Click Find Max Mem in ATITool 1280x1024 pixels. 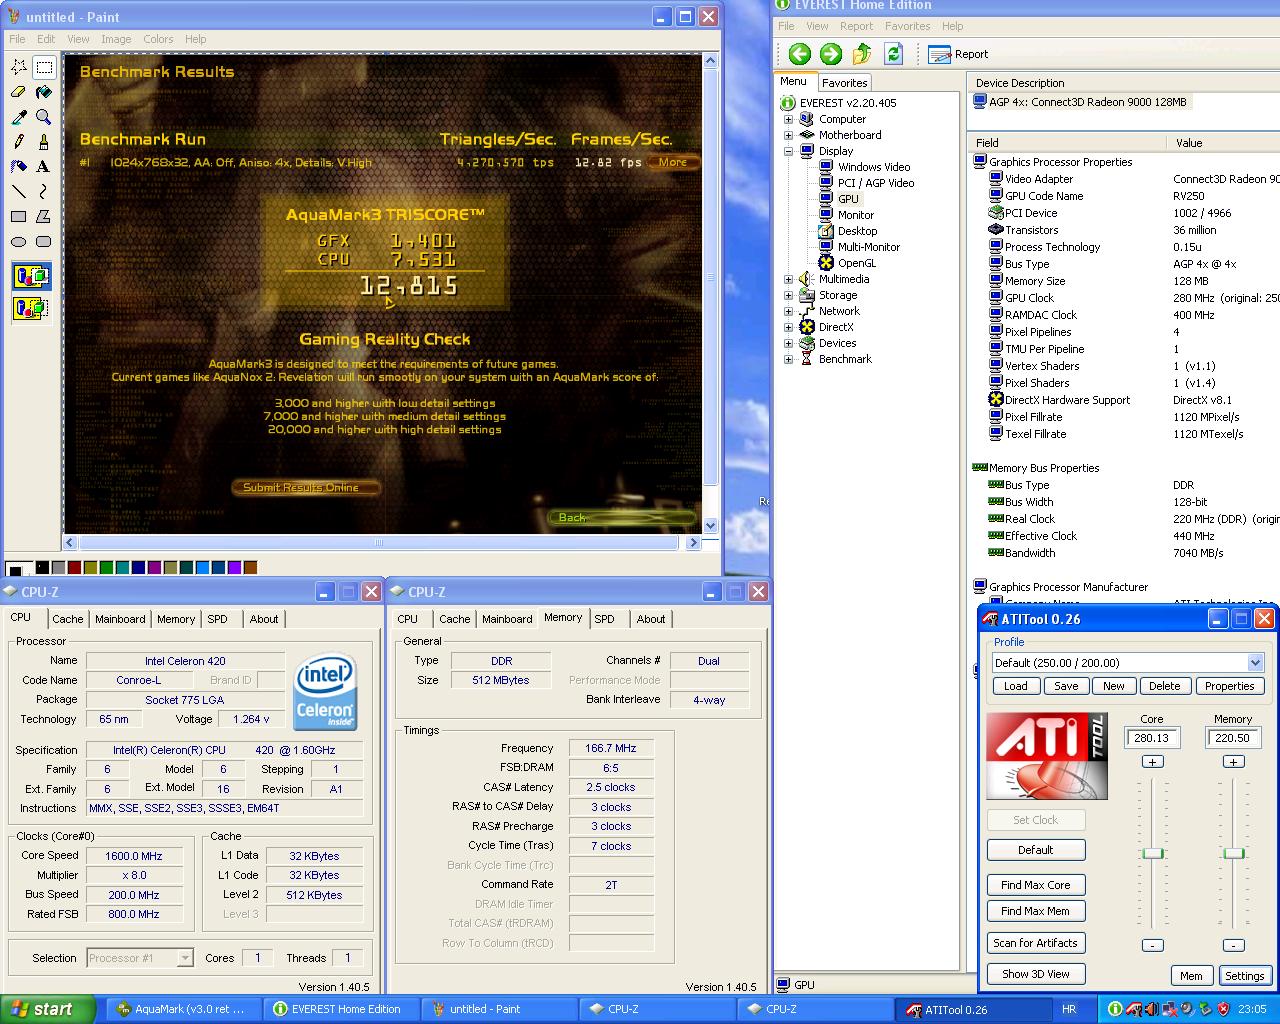pyautogui.click(x=1035, y=911)
